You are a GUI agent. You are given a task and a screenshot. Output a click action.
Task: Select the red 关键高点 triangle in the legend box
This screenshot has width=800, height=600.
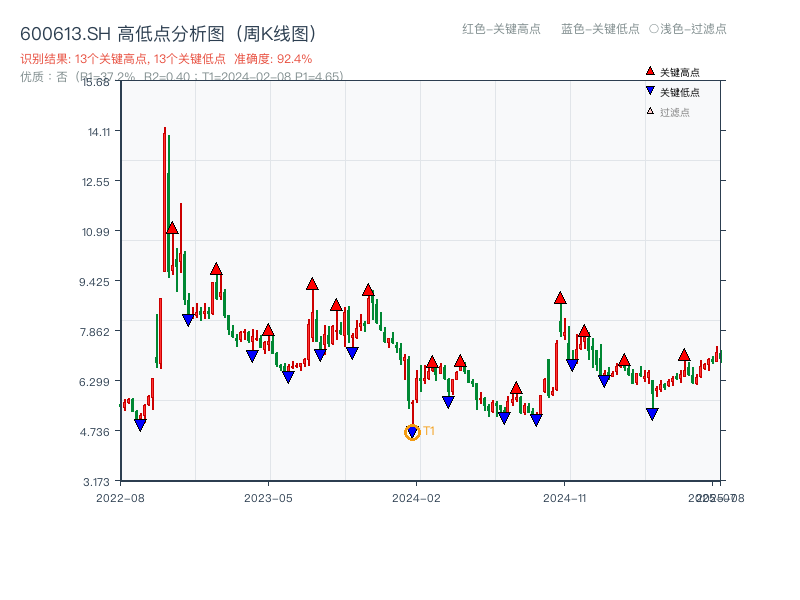tap(648, 71)
